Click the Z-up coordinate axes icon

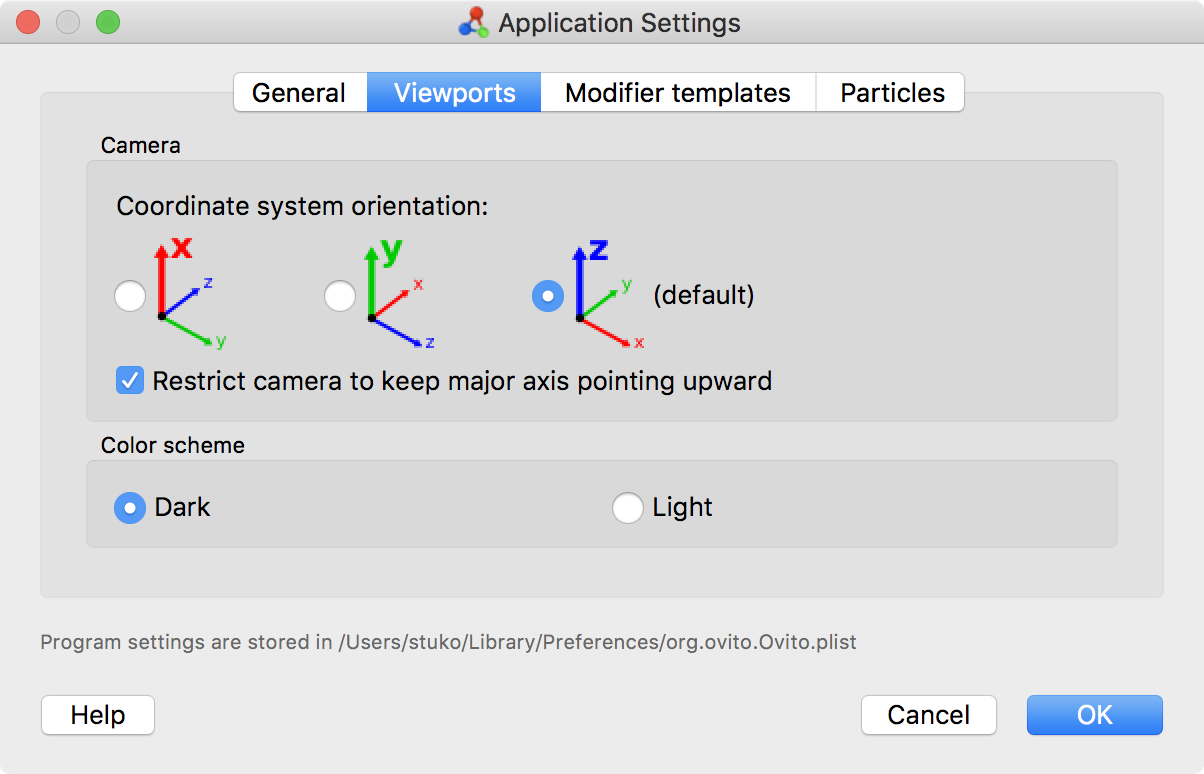pyautogui.click(x=606, y=293)
